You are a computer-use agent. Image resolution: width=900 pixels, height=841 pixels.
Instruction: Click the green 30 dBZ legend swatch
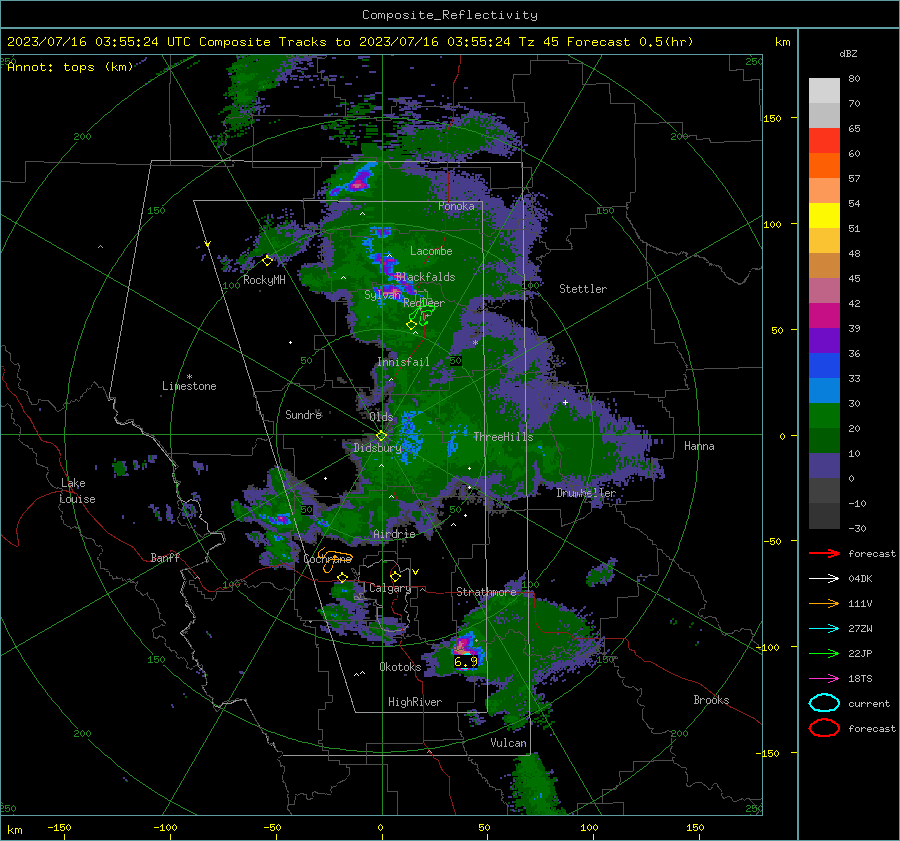point(824,415)
